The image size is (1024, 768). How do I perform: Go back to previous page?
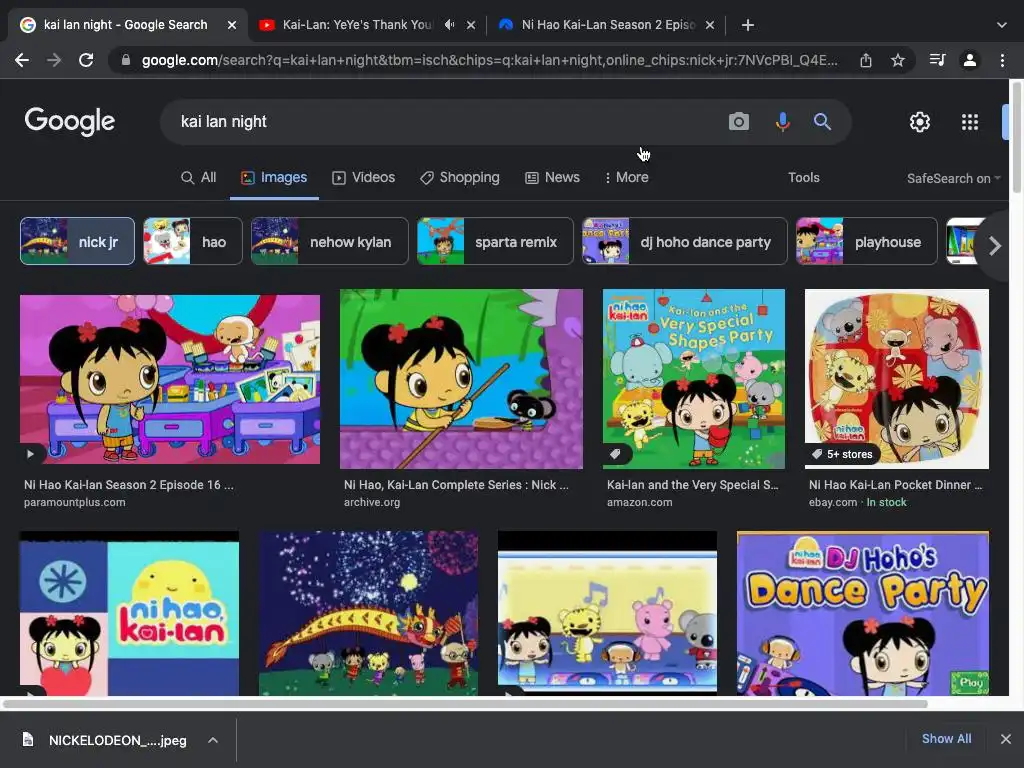pyautogui.click(x=22, y=60)
